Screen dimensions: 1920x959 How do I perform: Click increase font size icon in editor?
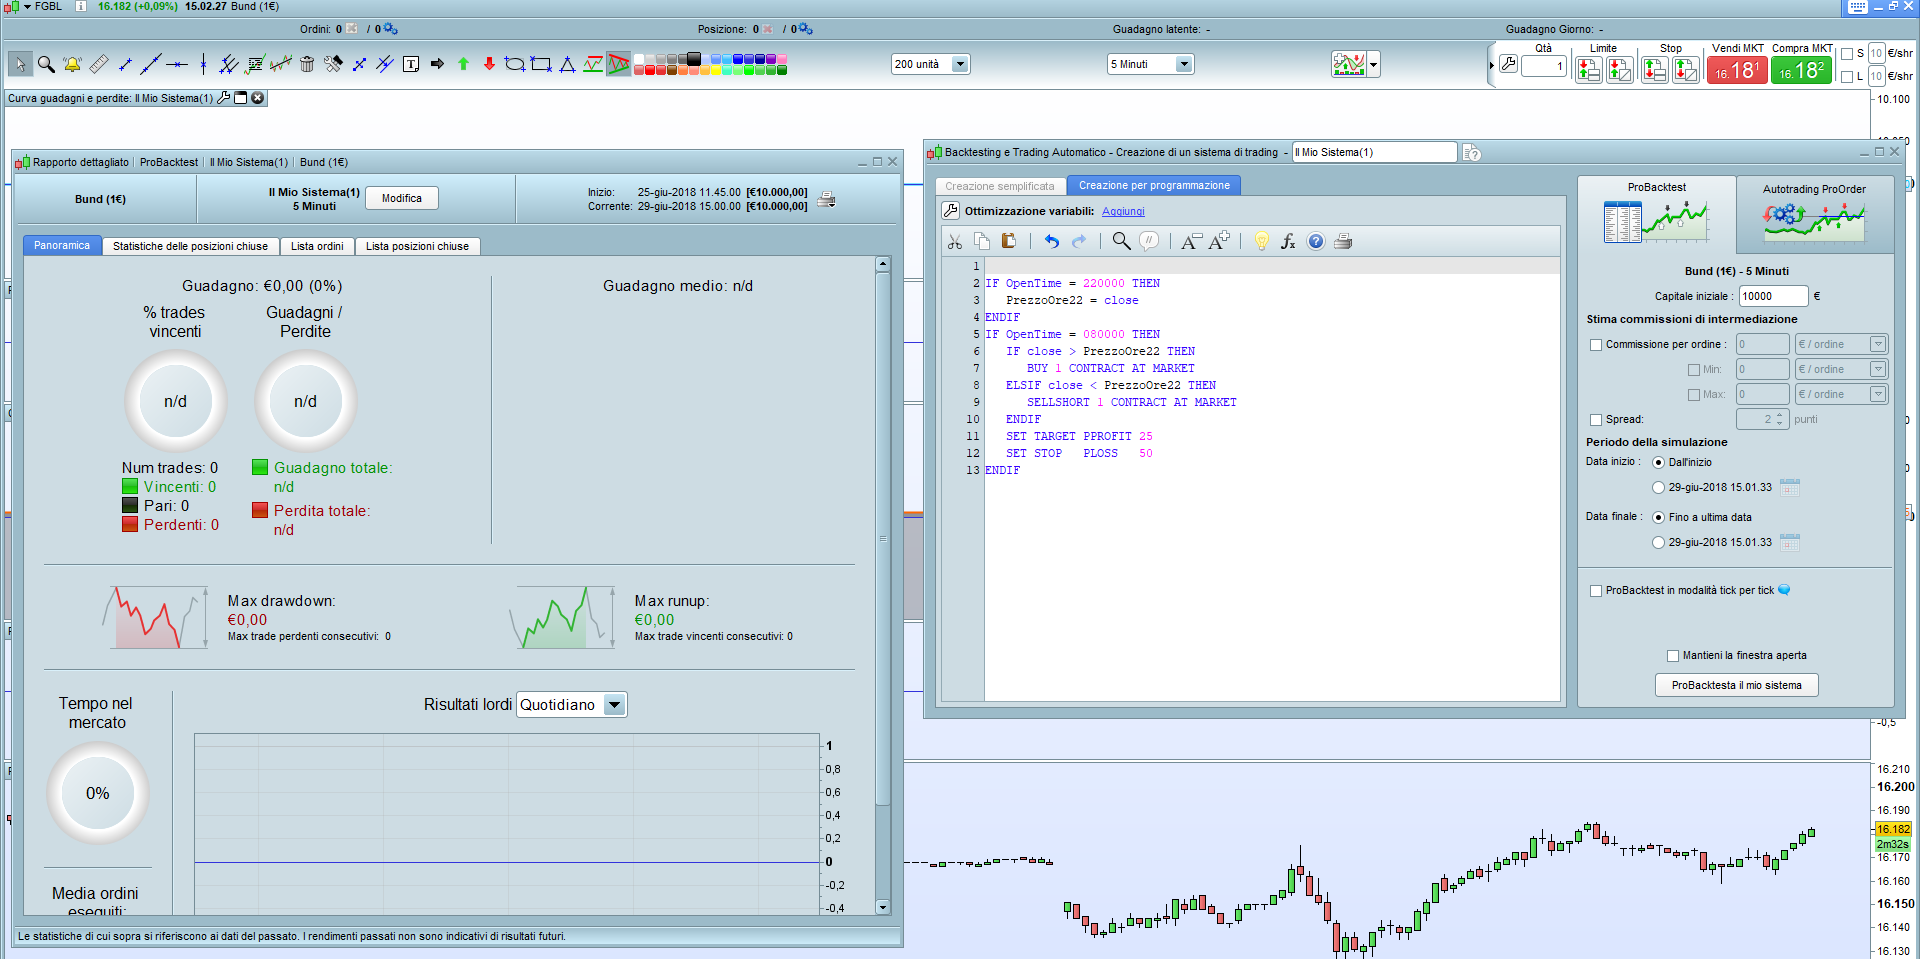pyautogui.click(x=1219, y=241)
